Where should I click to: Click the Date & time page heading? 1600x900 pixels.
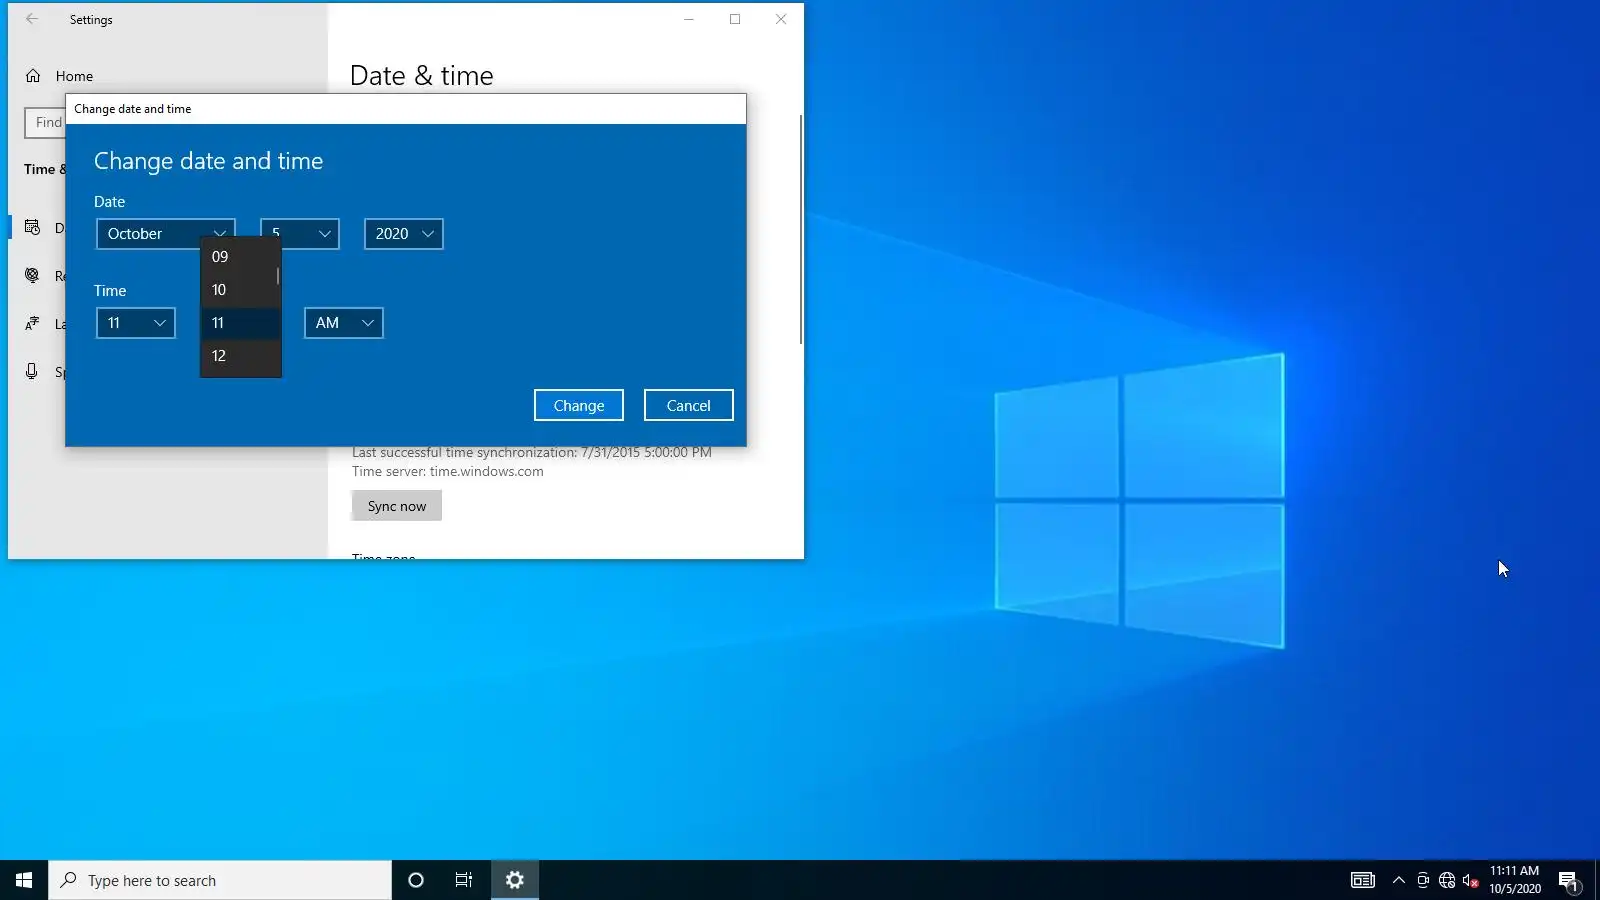click(x=422, y=76)
